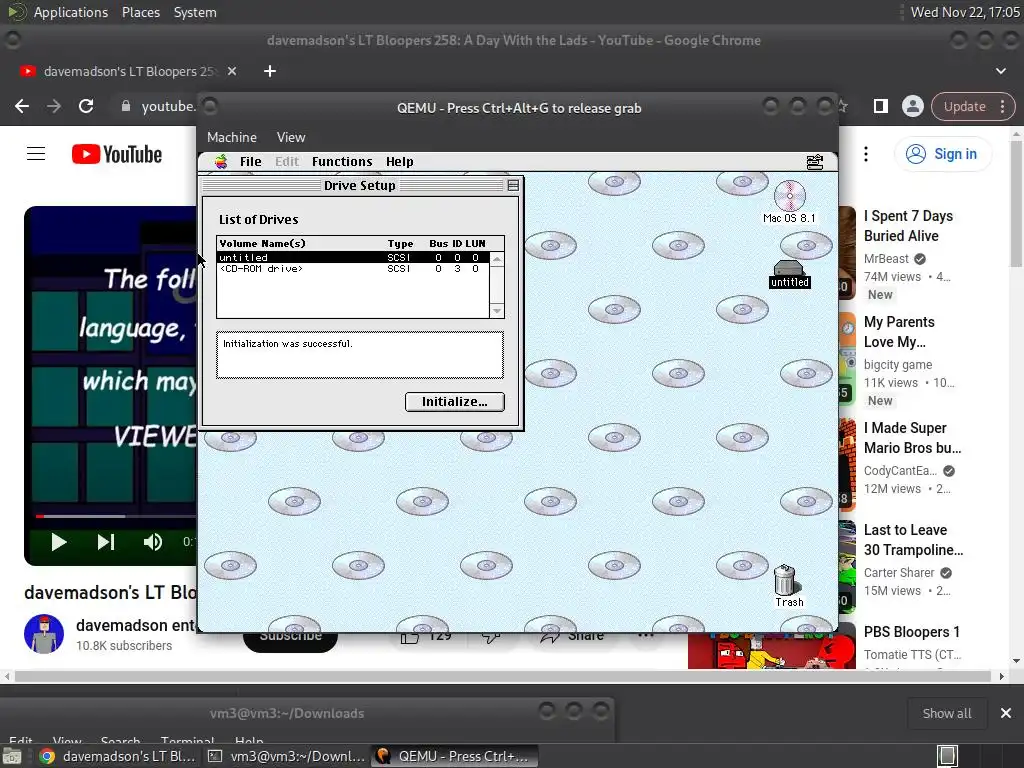This screenshot has height=768, width=1024.
Task: Open the QEMU View menu
Action: point(291,137)
